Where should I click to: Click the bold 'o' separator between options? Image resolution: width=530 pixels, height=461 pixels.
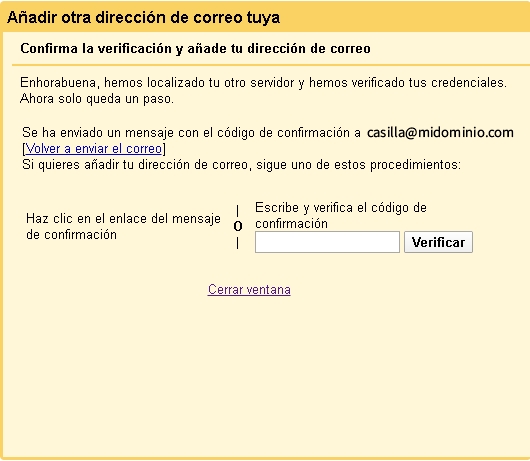tap(238, 226)
